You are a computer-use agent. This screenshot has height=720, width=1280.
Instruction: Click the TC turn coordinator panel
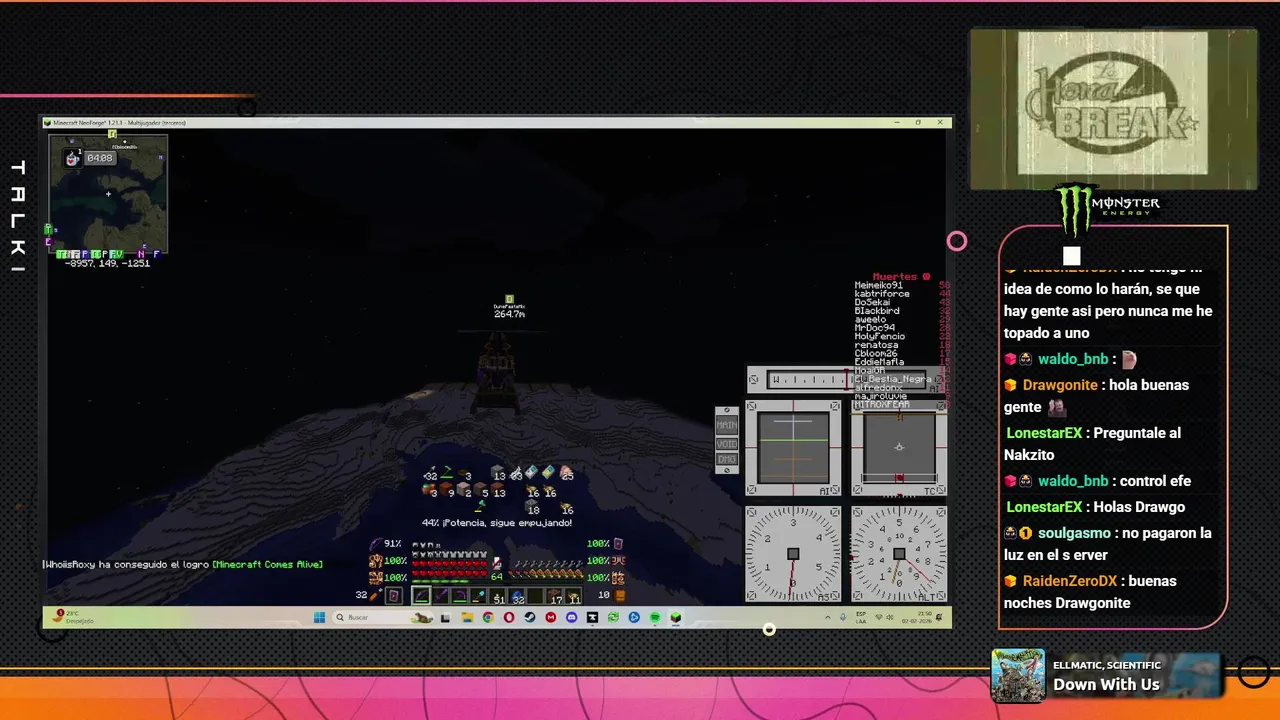pyautogui.click(x=899, y=447)
